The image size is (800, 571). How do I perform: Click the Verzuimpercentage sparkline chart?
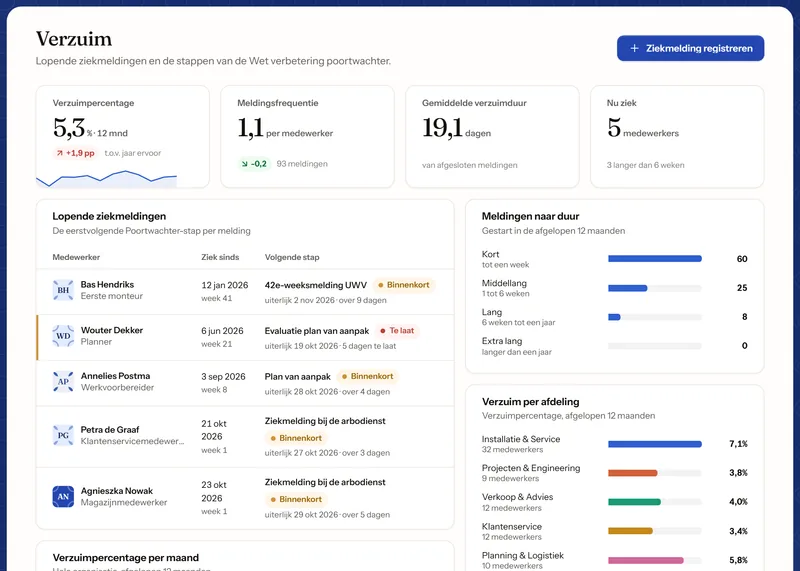pos(107,179)
